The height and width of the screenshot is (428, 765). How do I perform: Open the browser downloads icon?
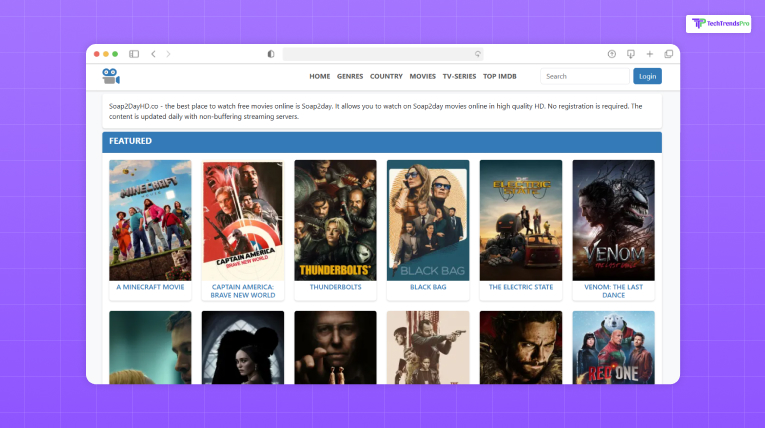(630, 54)
